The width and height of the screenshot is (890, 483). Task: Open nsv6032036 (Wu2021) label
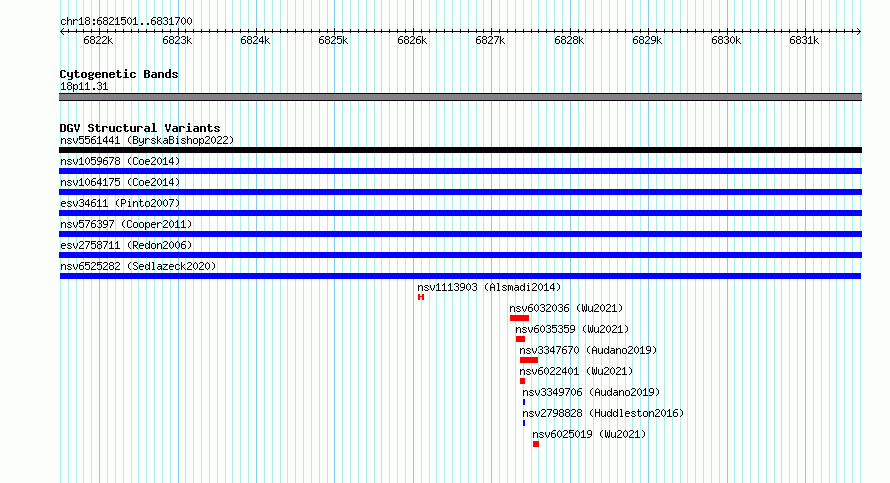(566, 308)
